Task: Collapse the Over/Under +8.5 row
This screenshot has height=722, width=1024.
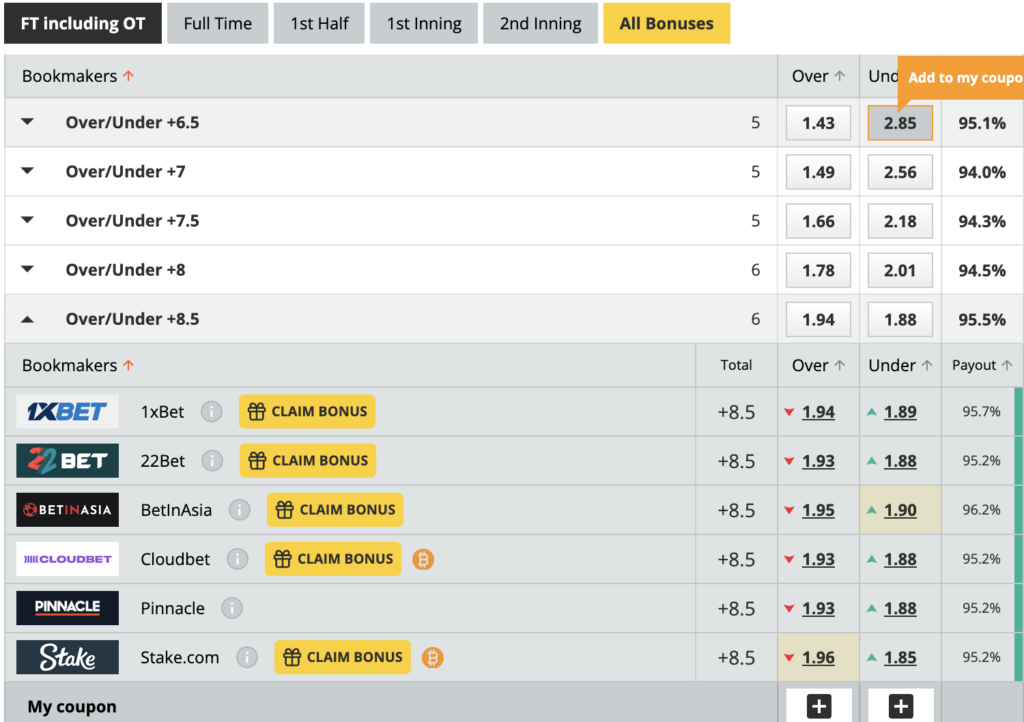Action: (27, 319)
